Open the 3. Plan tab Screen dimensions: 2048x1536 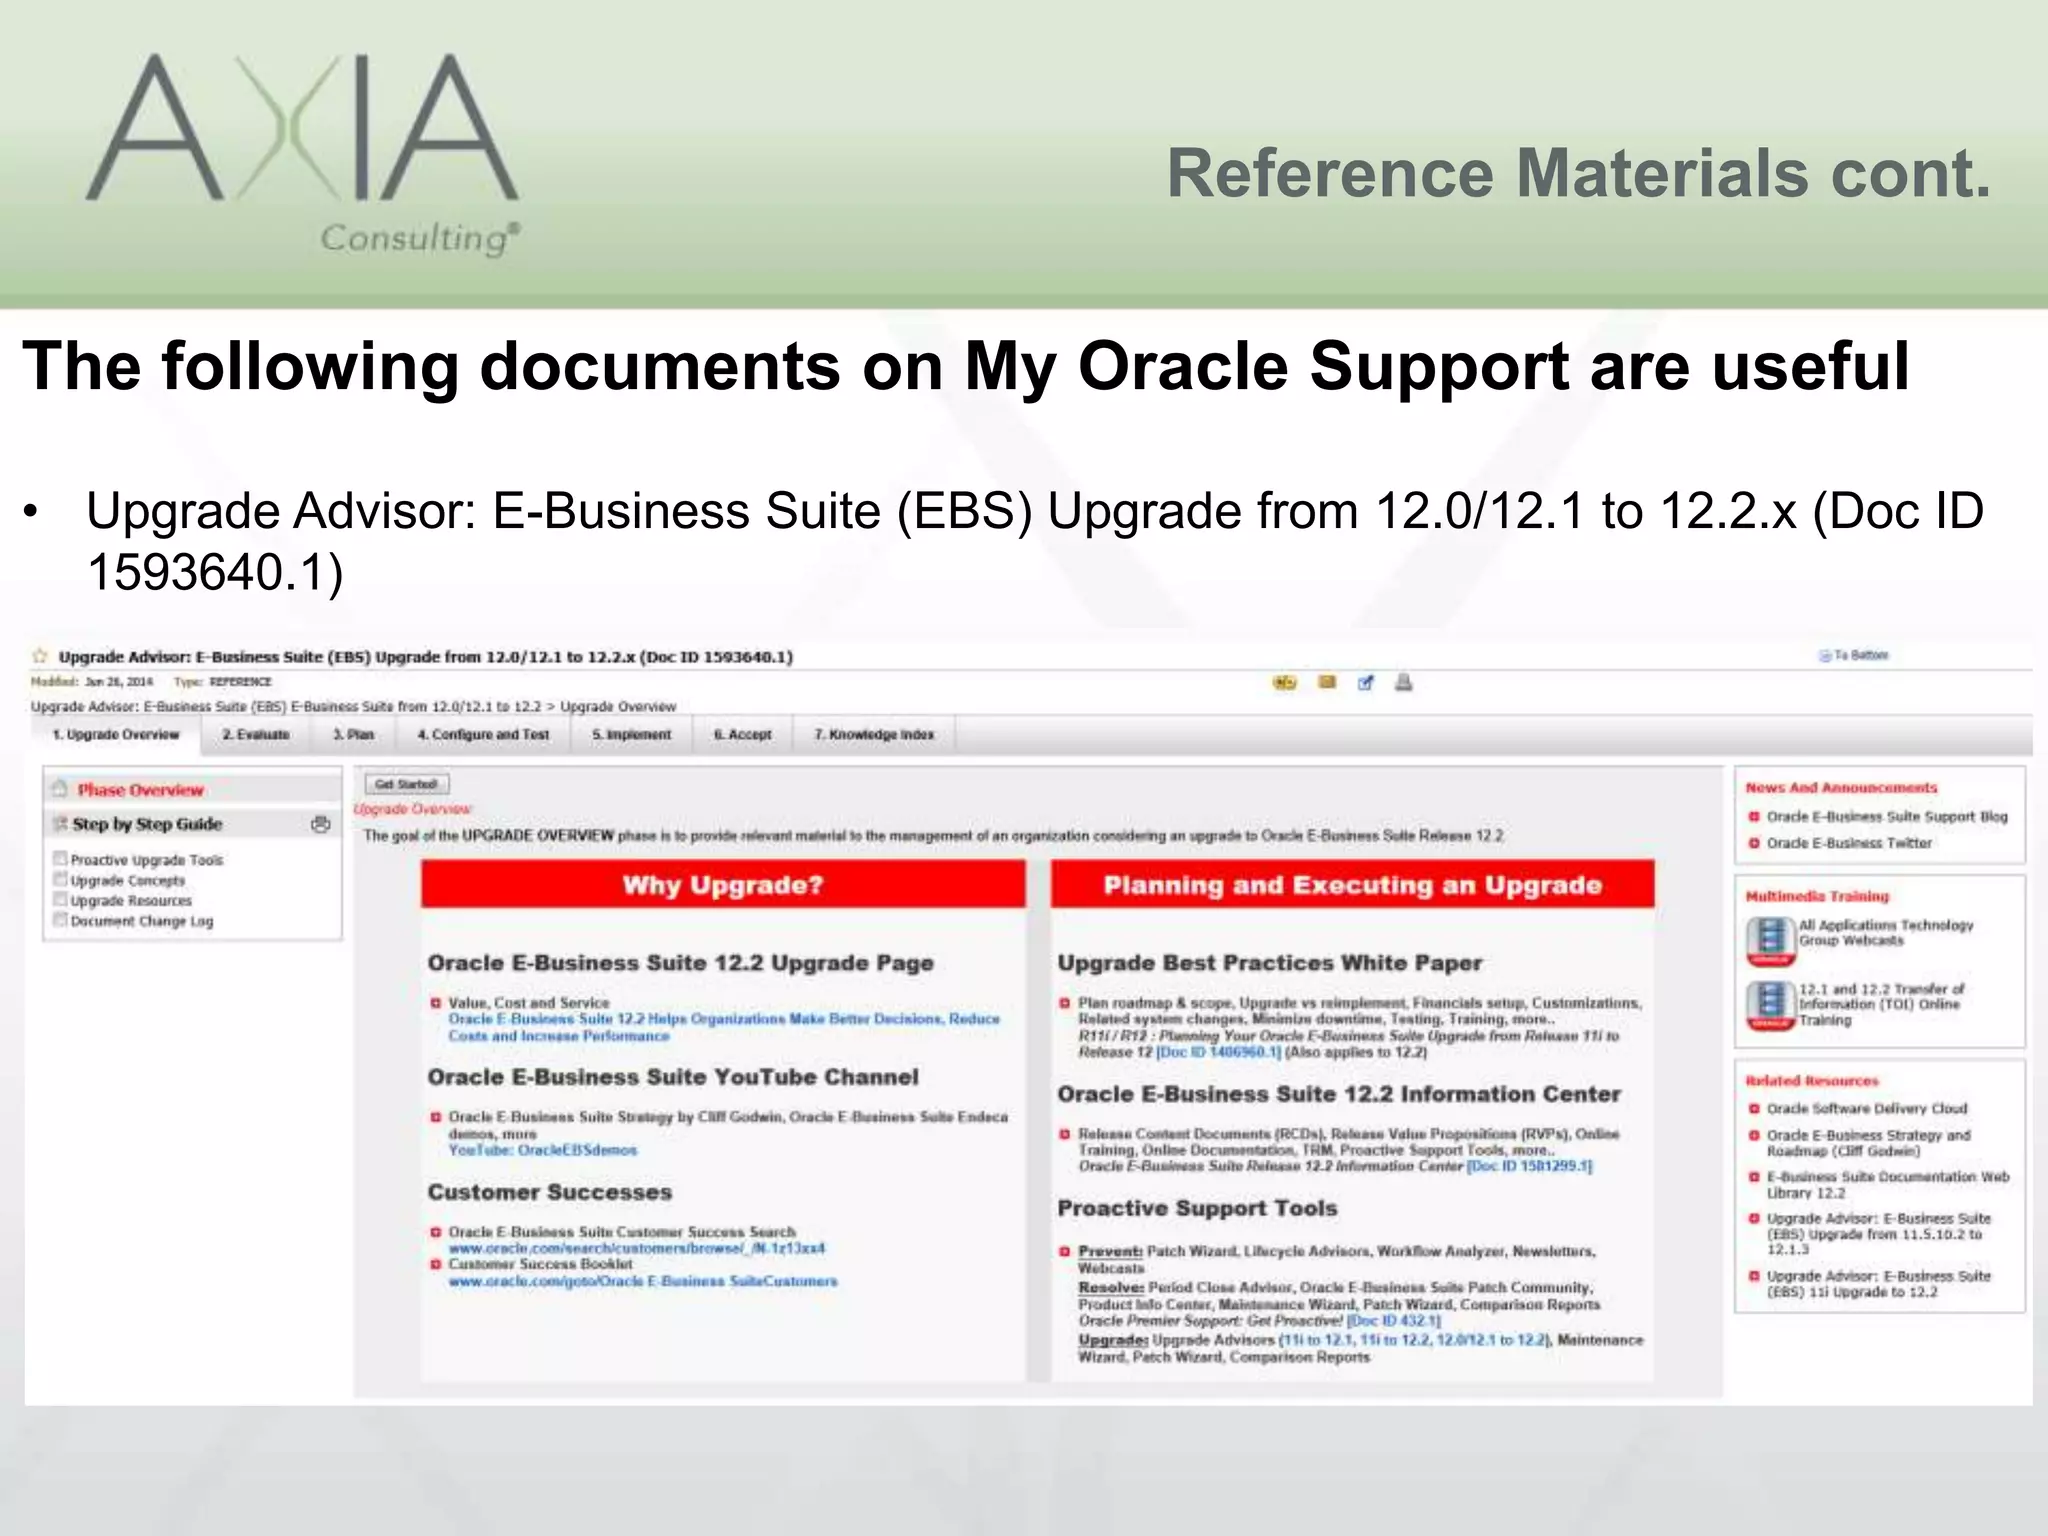353,735
